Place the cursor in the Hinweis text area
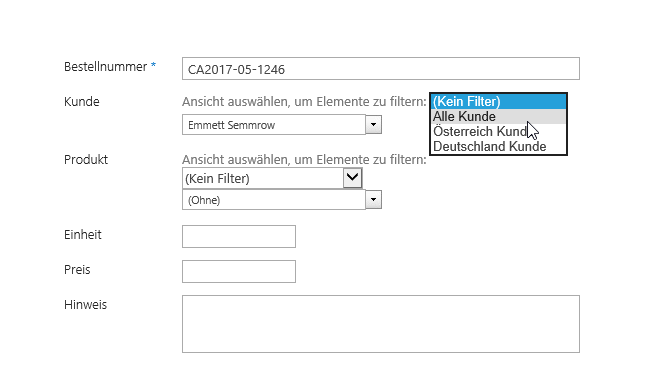Screen dimensions: 658x383 tap(381, 324)
